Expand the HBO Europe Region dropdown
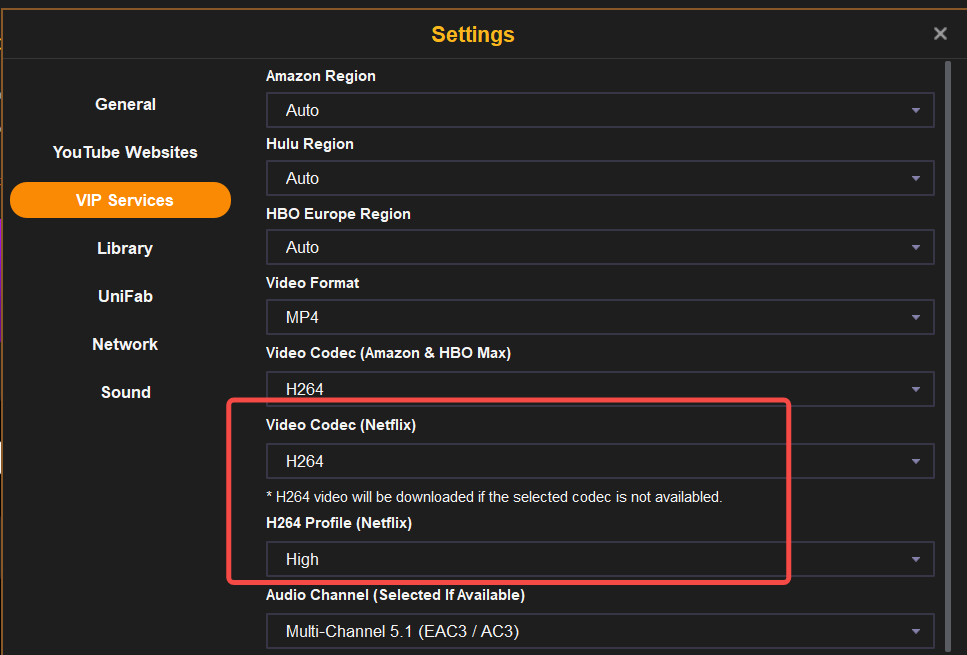This screenshot has width=967, height=655. [x=600, y=247]
